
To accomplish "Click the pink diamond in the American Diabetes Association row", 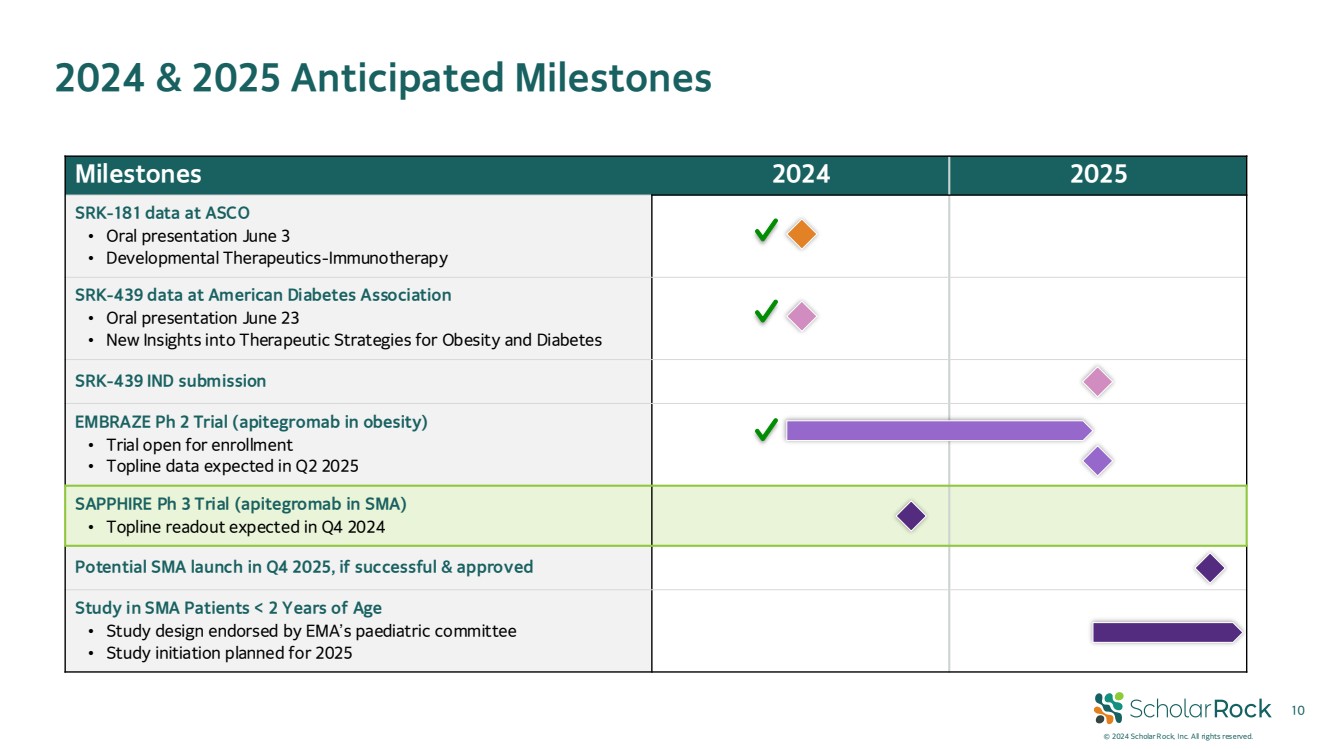I will pyautogui.click(x=801, y=316).
